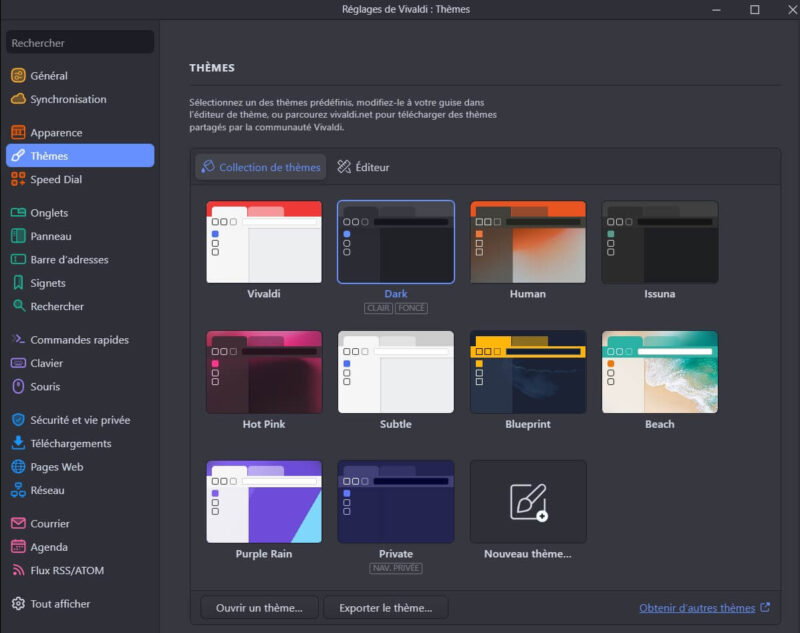Create a Nouveau thème
The height and width of the screenshot is (633, 800).
(528, 501)
